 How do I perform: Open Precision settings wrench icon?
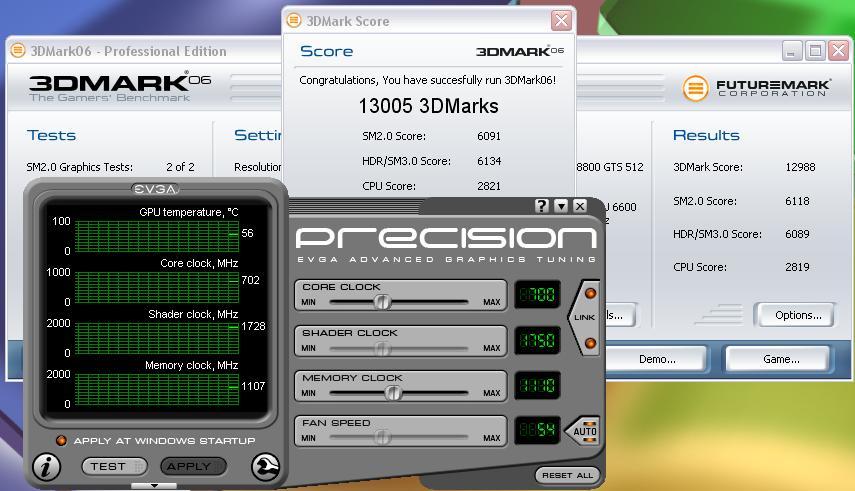266,466
